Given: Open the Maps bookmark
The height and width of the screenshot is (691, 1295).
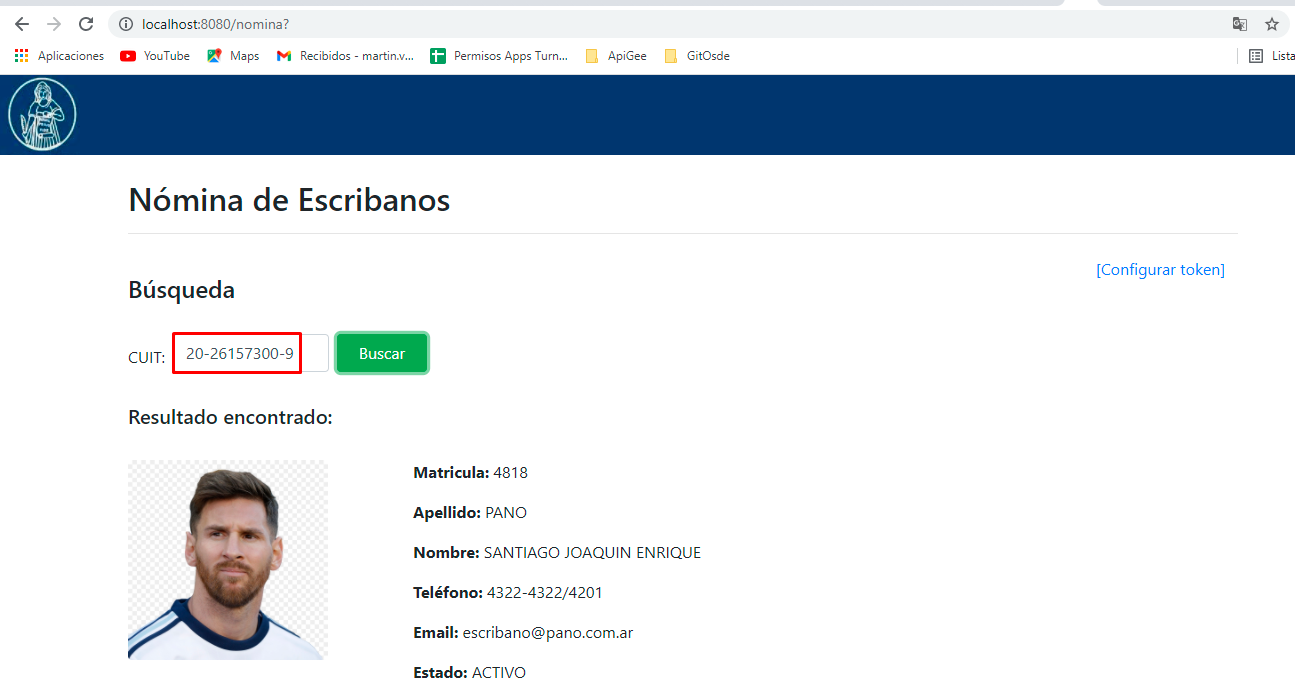Looking at the screenshot, I should point(232,55).
